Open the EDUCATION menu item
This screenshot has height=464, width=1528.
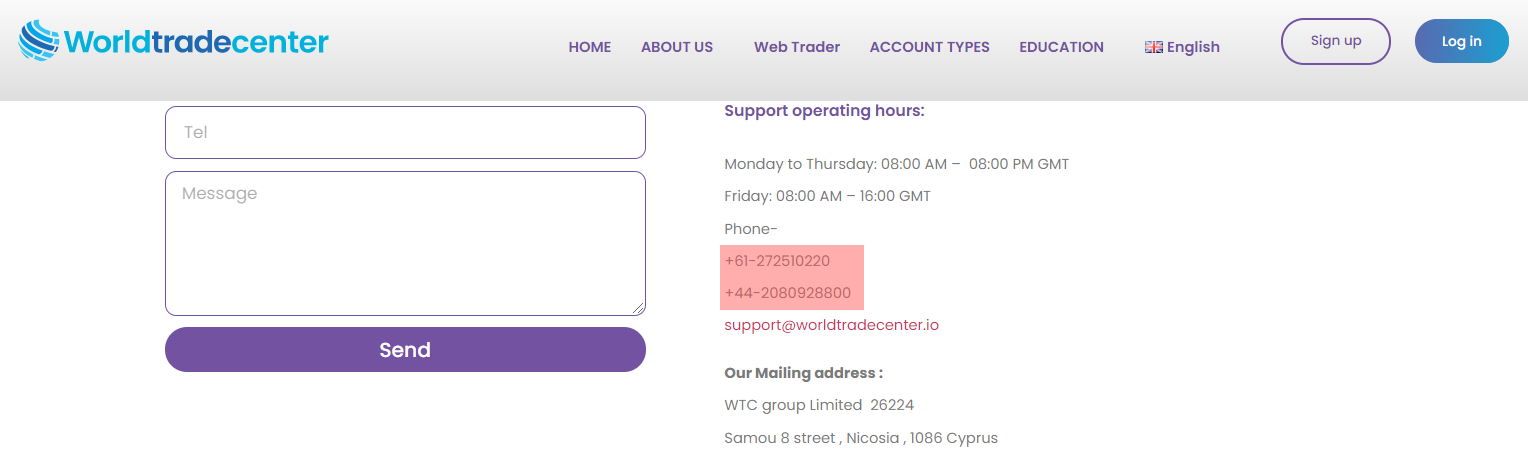click(1061, 47)
